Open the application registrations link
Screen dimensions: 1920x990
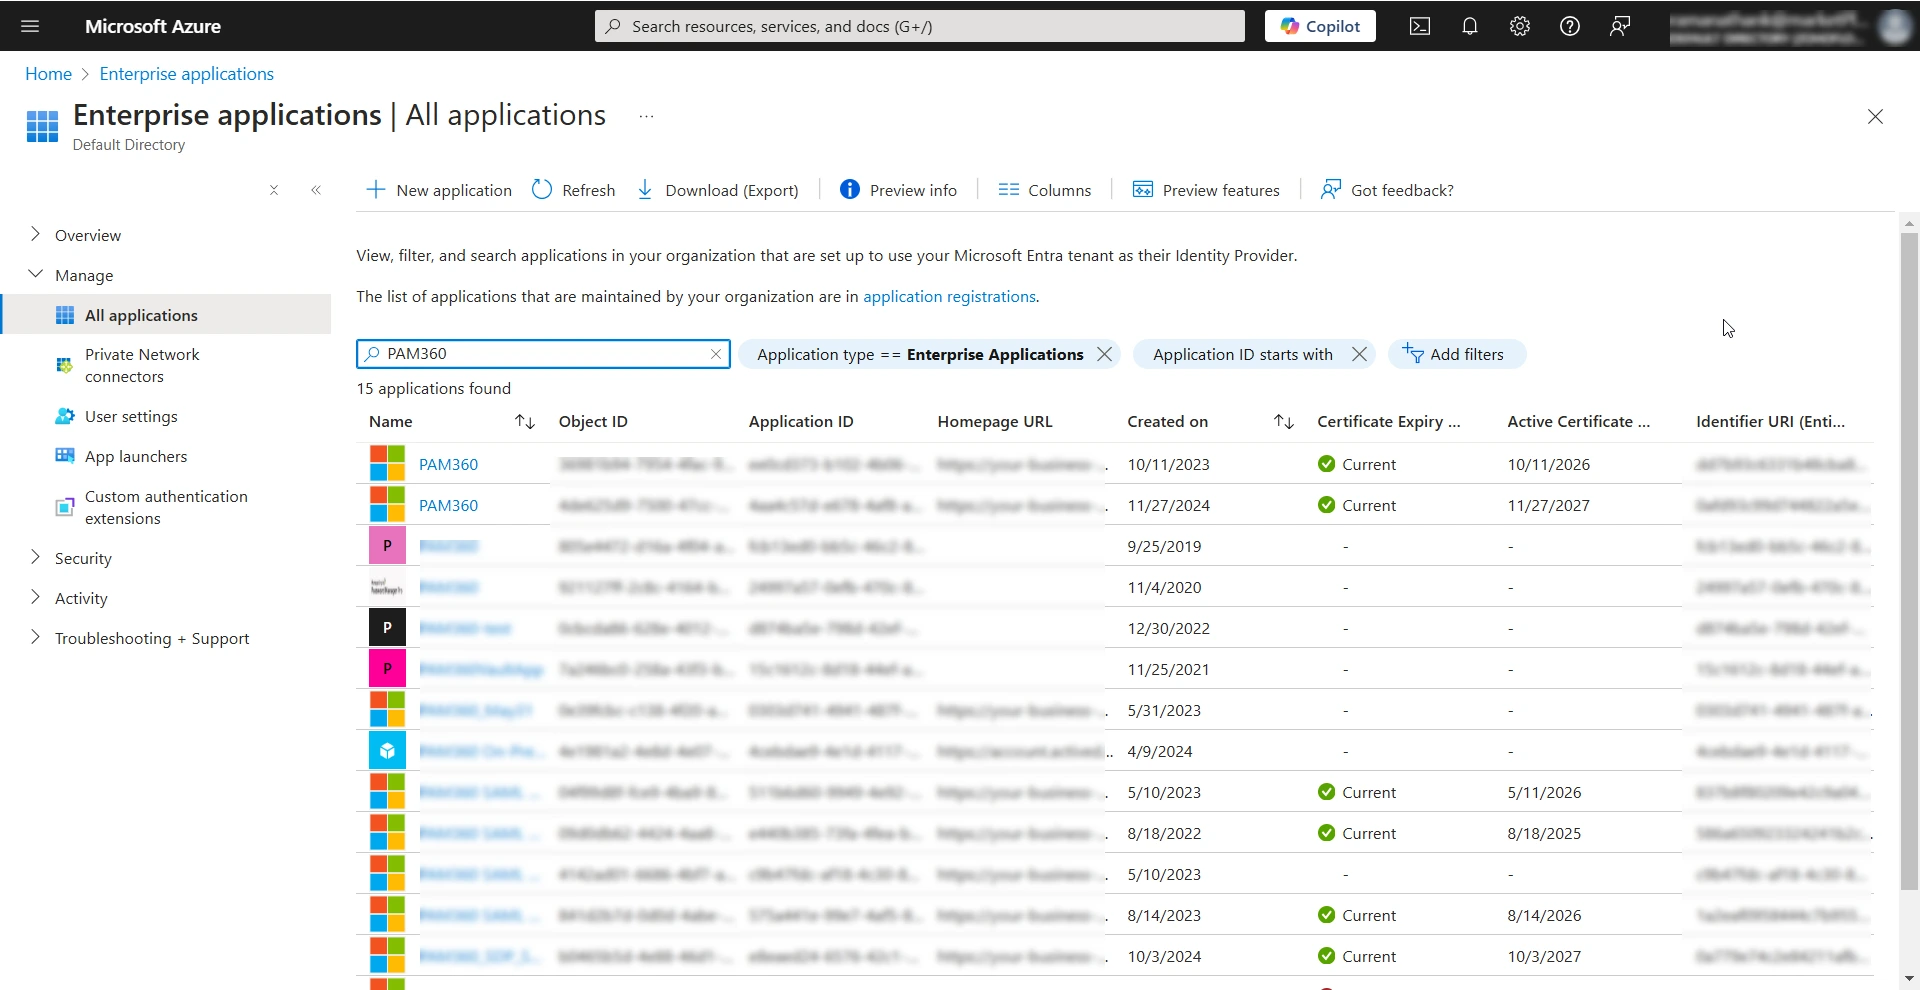[948, 296]
